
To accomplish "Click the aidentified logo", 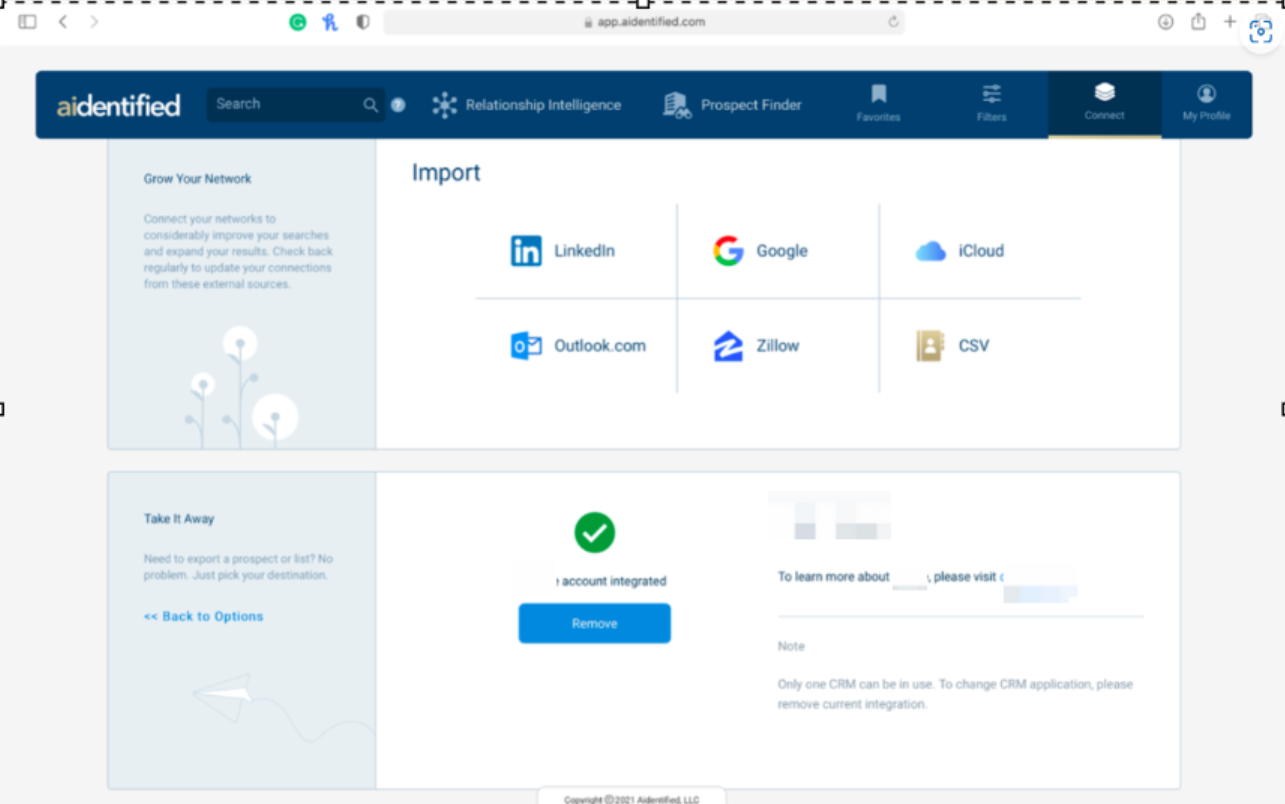I will pos(118,106).
